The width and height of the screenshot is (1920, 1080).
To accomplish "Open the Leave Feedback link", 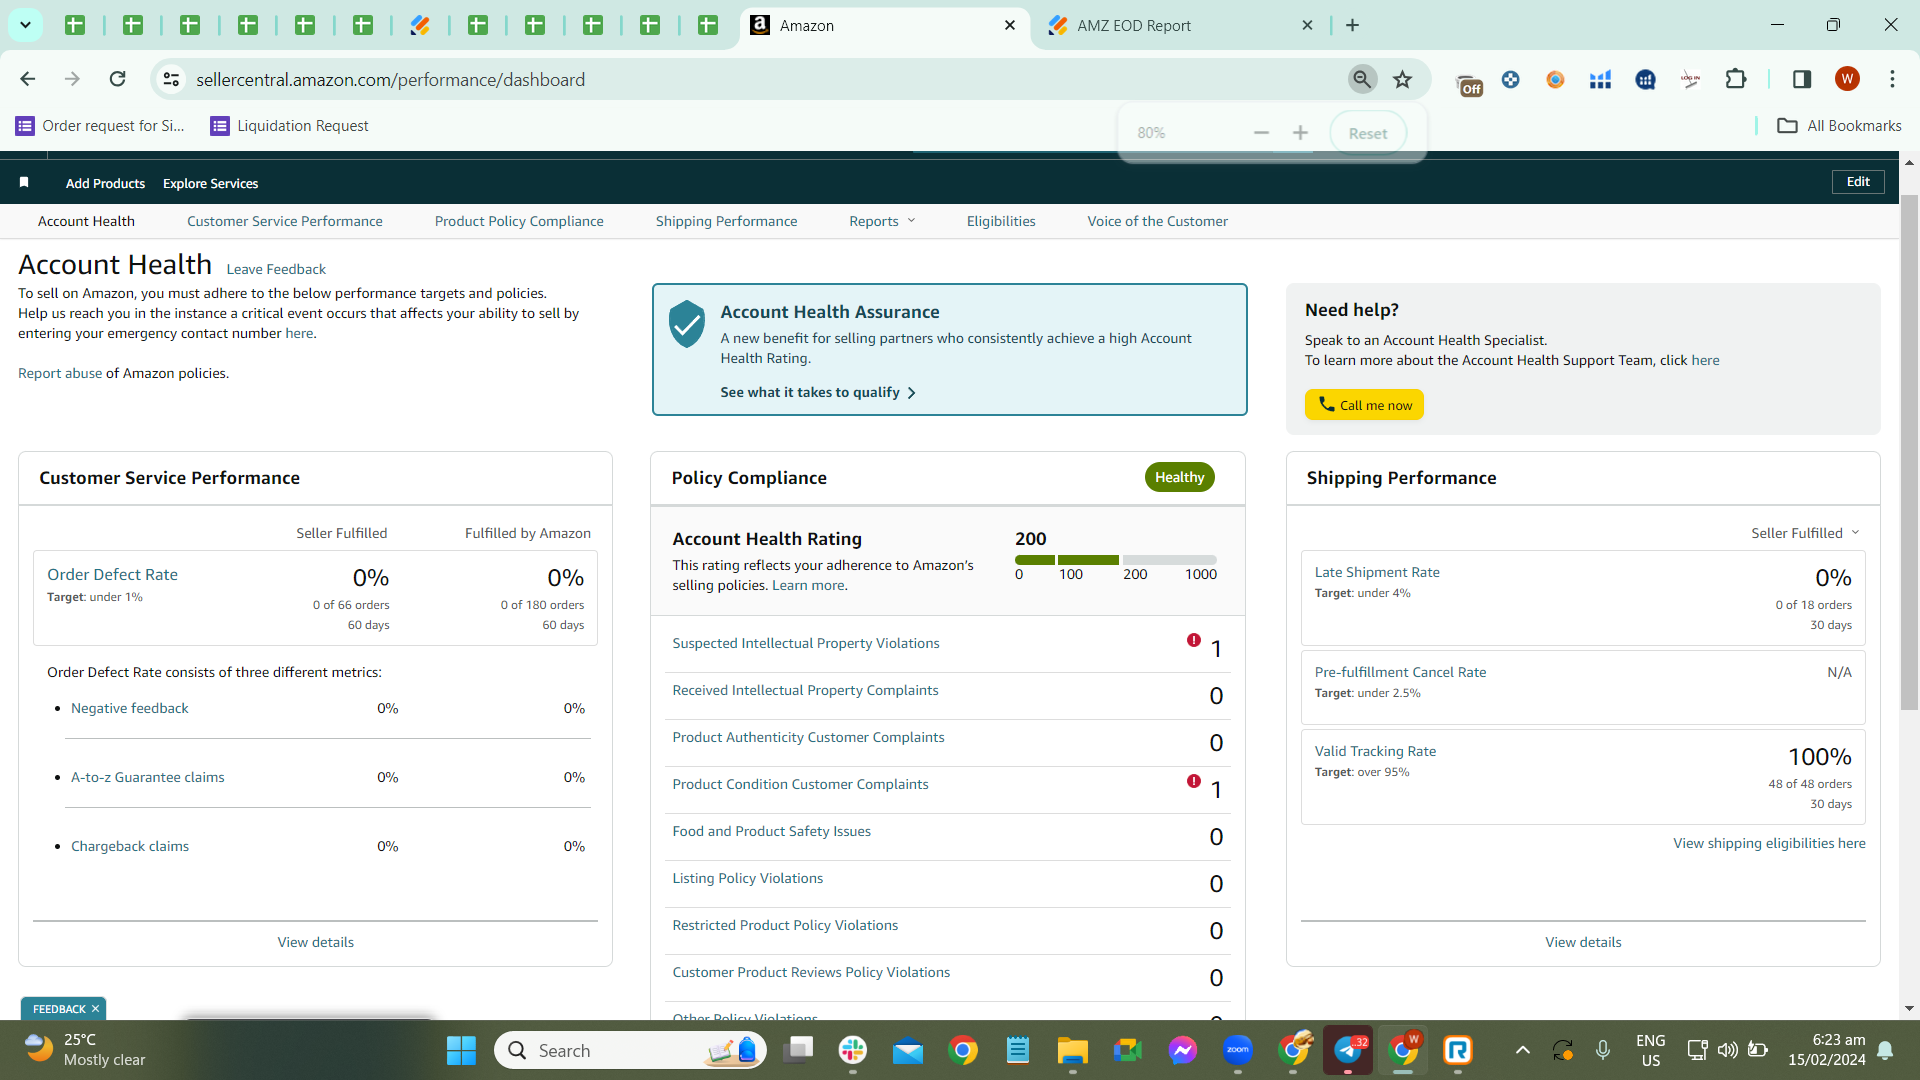I will pyautogui.click(x=276, y=269).
